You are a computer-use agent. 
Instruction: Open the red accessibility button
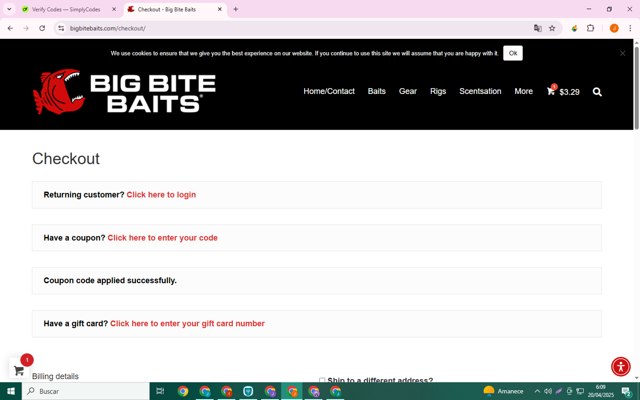[621, 366]
